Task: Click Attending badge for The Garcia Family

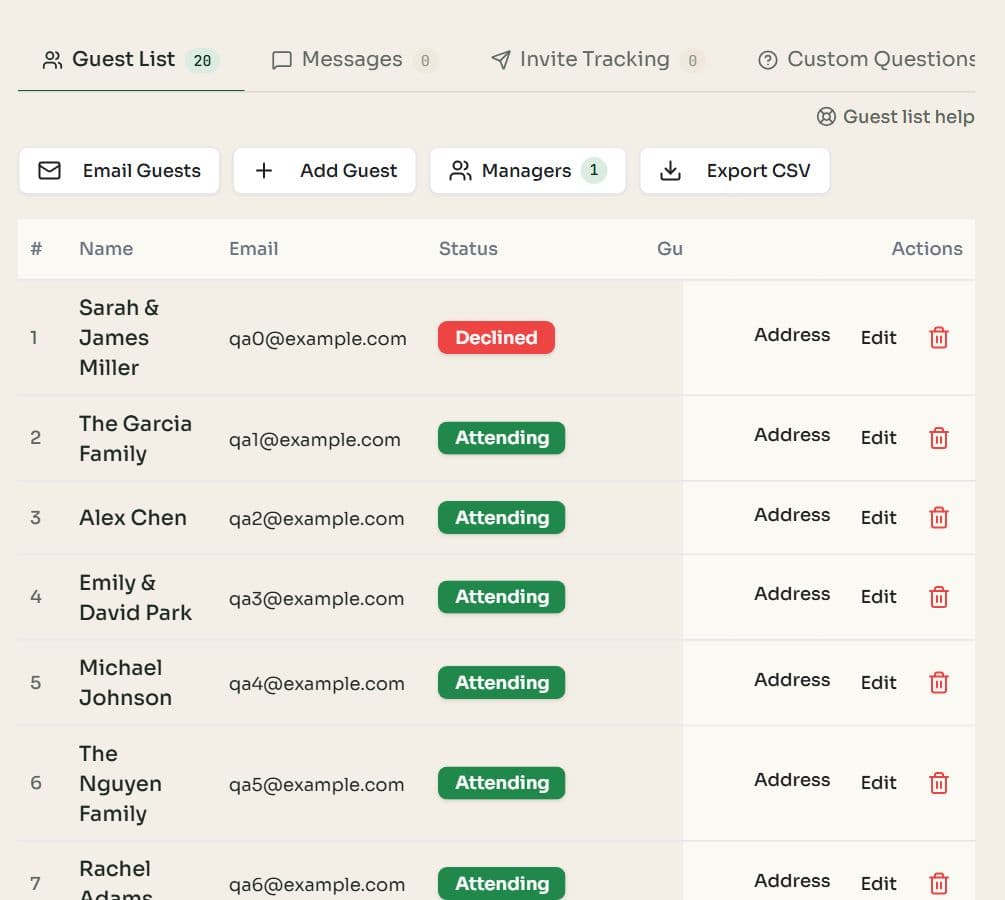Action: pos(501,438)
